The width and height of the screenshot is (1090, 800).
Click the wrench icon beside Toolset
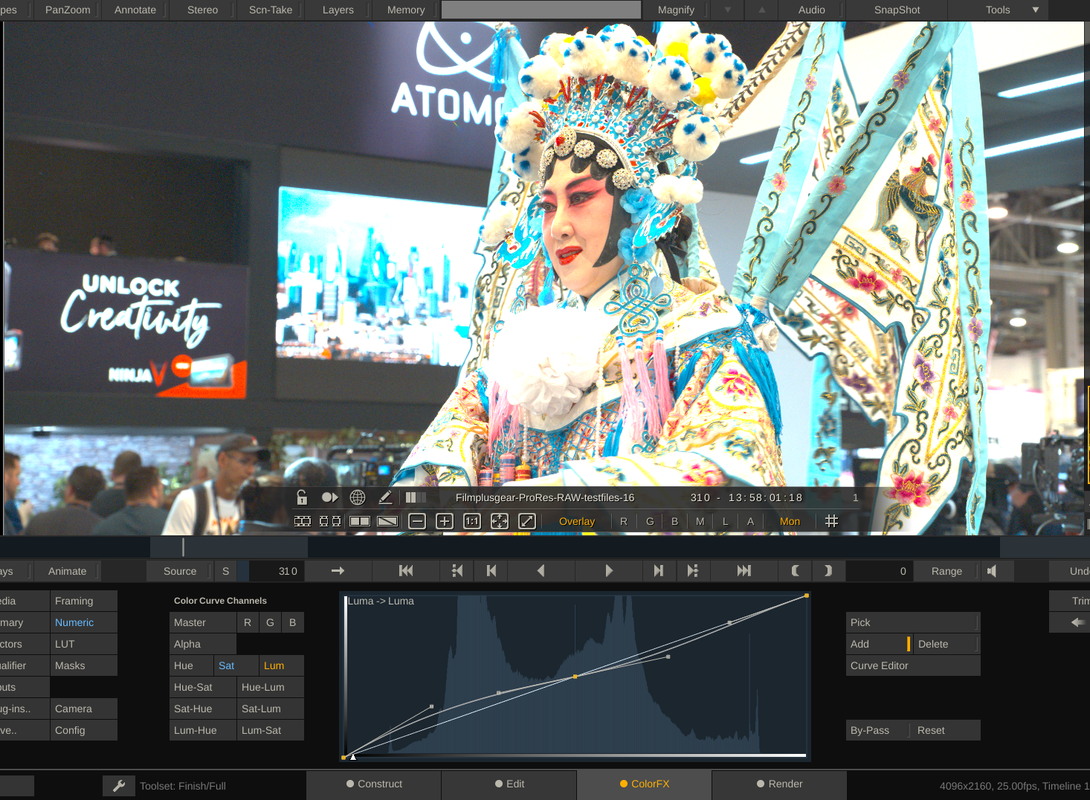click(119, 785)
